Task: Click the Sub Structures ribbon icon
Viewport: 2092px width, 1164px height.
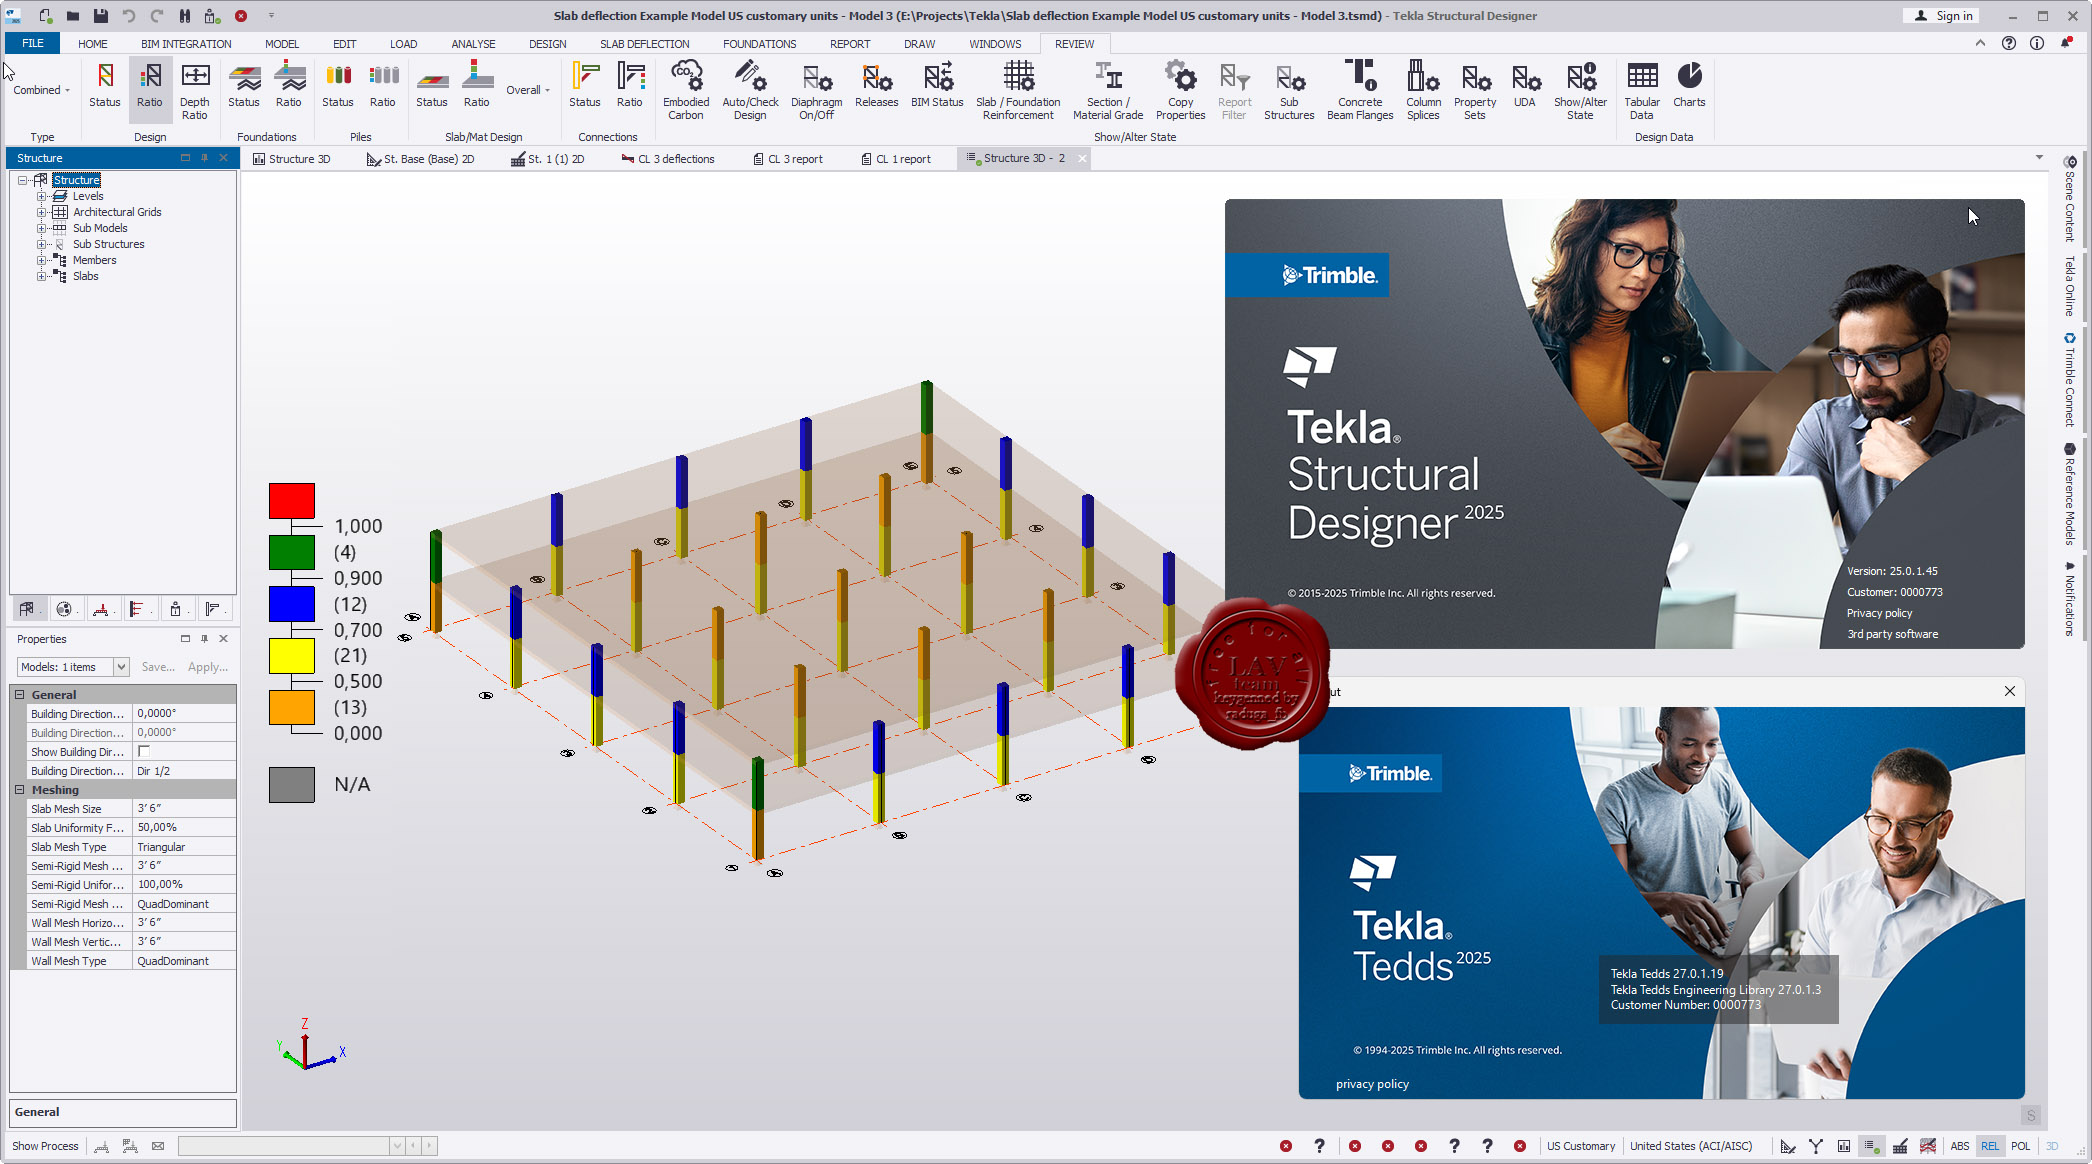Action: coord(1289,90)
